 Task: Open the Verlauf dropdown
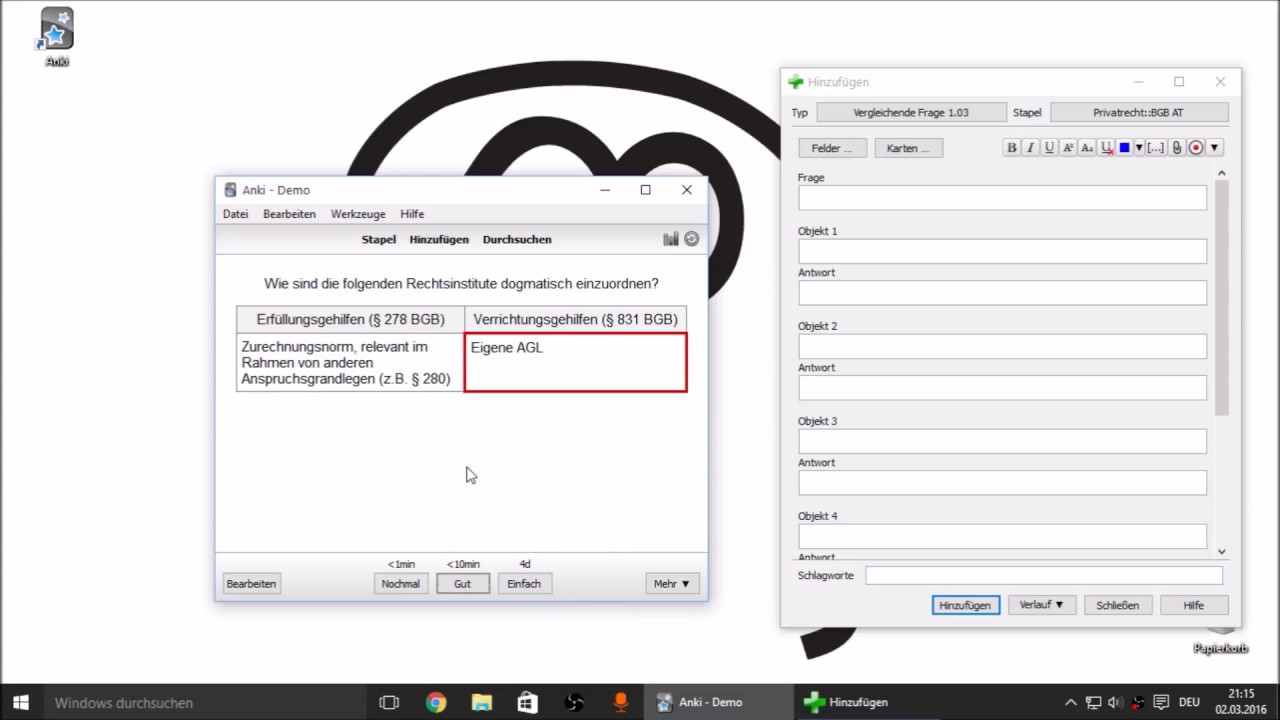tap(1041, 605)
